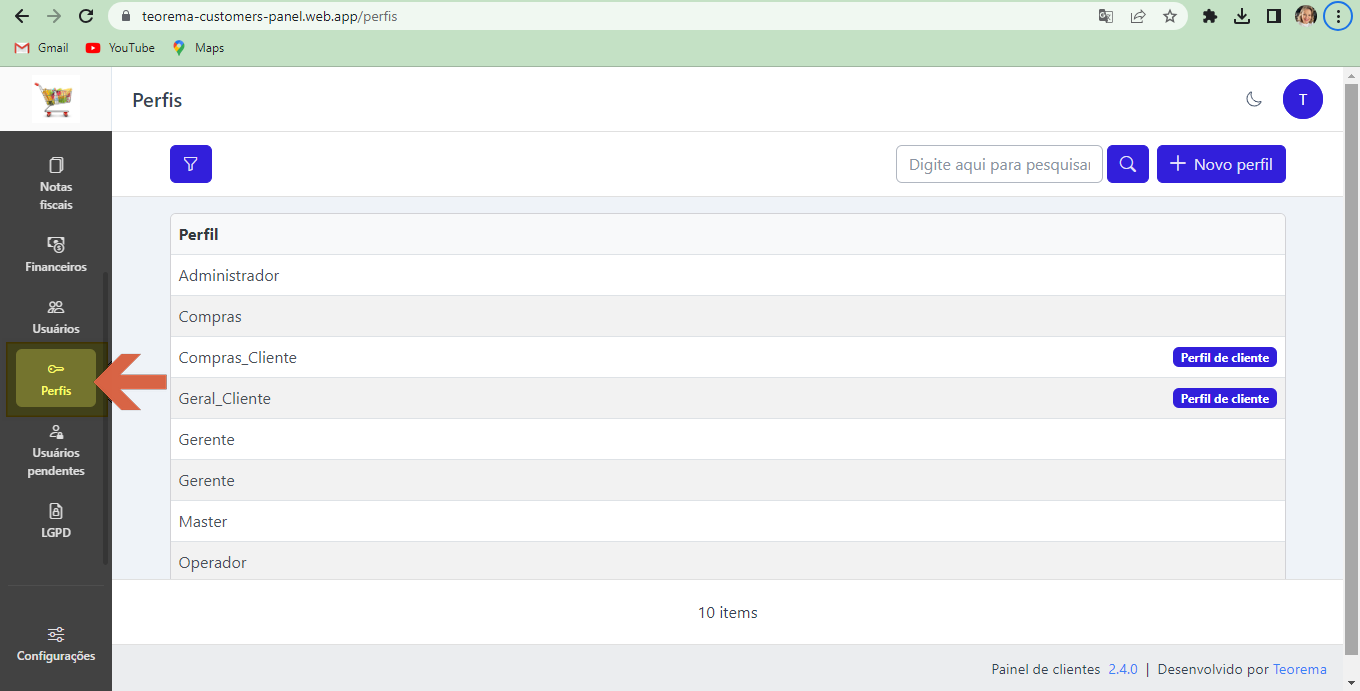Image resolution: width=1360 pixels, height=691 pixels.
Task: Open YouTube bookmark
Action: click(x=120, y=48)
